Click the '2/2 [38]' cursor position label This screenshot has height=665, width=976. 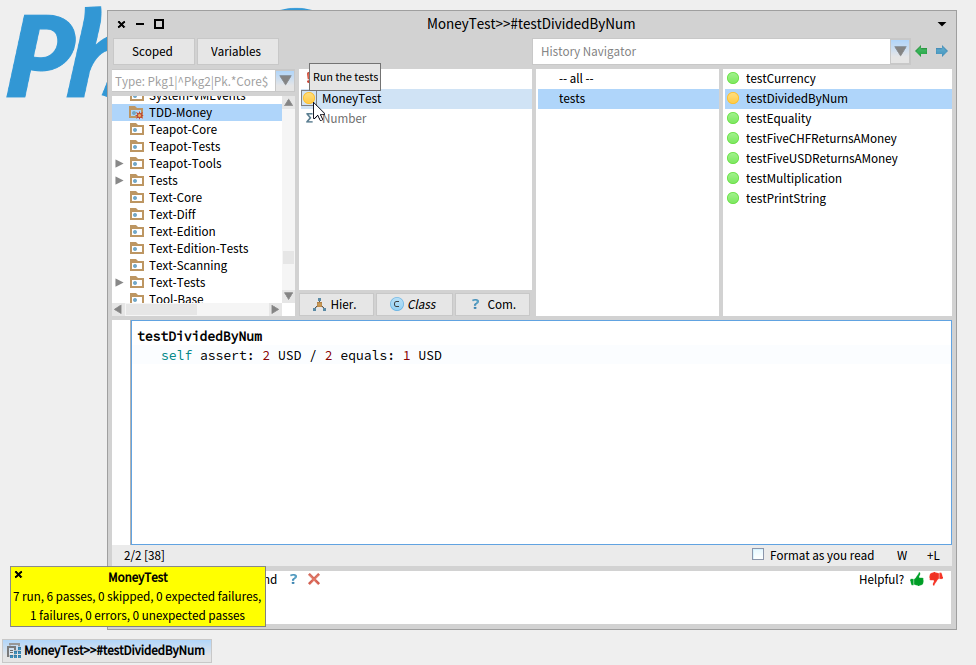click(144, 555)
